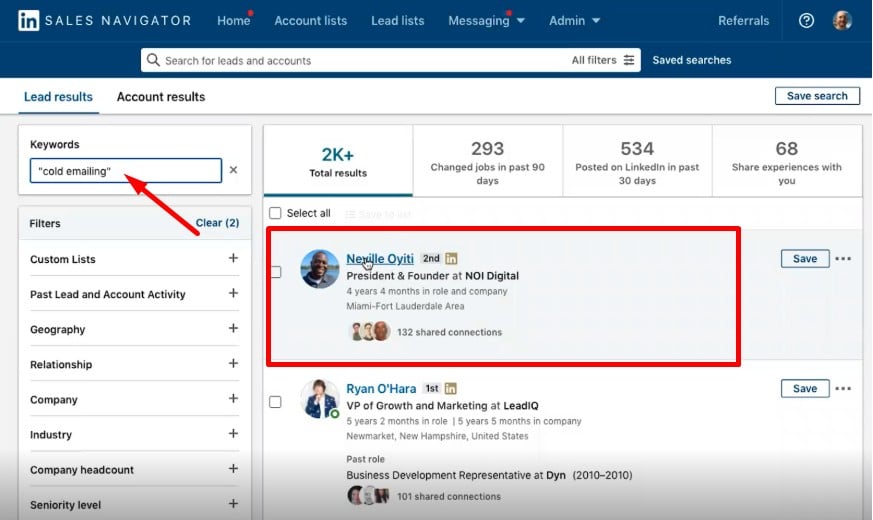Open the Admin dropdown menu
This screenshot has width=873, height=520.
pyautogui.click(x=575, y=21)
